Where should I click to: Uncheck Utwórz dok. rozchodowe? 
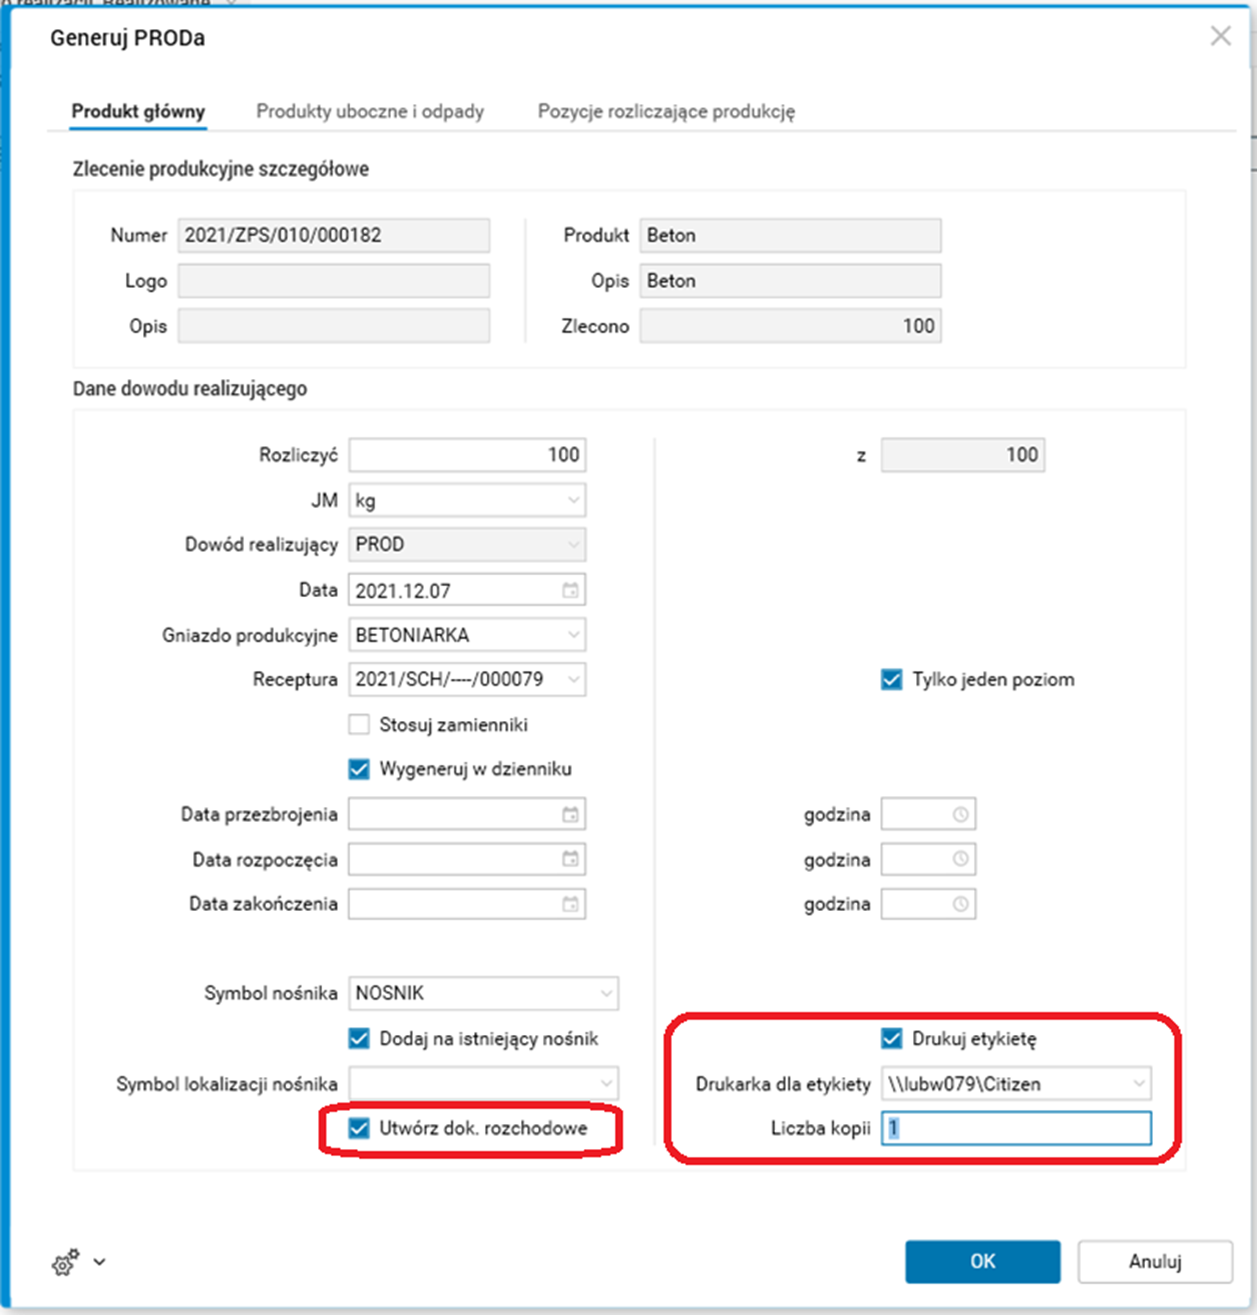359,1129
